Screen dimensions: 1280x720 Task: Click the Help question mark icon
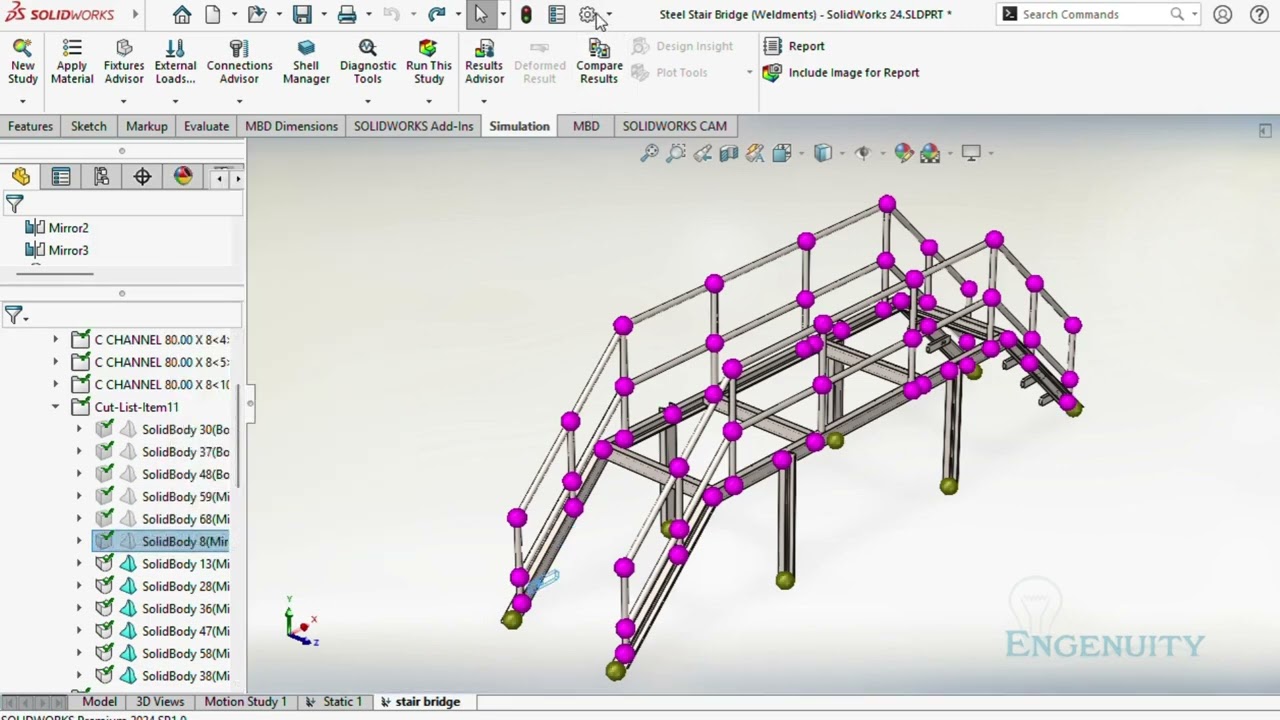click(x=1259, y=15)
